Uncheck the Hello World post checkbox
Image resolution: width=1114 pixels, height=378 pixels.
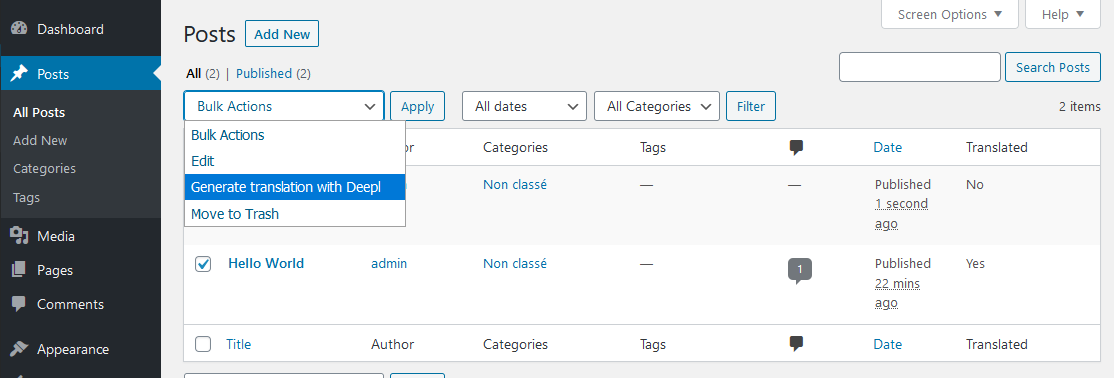203,264
